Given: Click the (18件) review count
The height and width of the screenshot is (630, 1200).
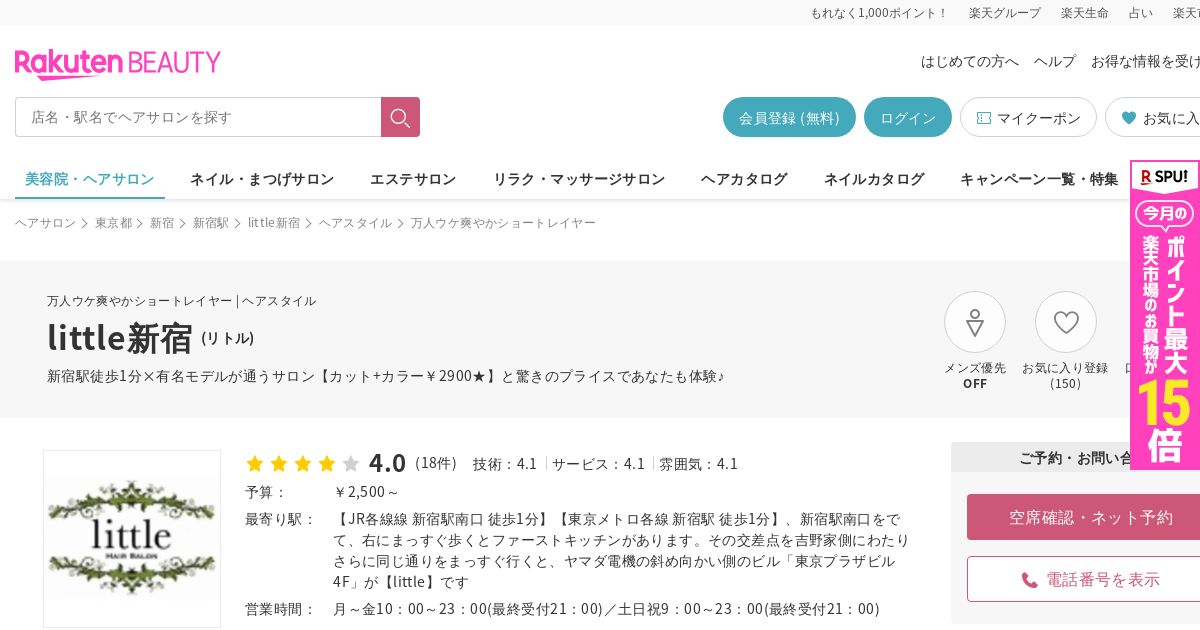Looking at the screenshot, I should pos(435,463).
